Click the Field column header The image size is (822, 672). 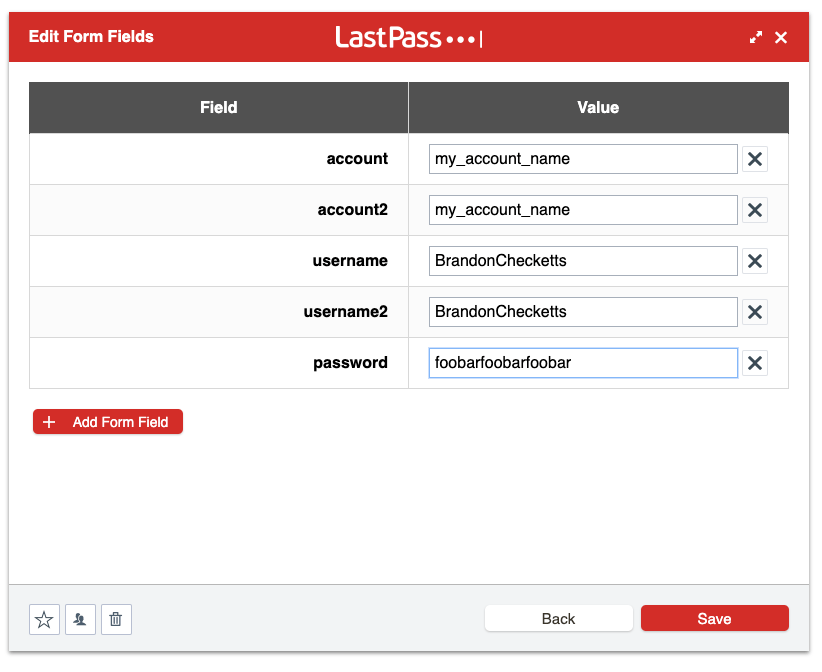click(x=218, y=107)
